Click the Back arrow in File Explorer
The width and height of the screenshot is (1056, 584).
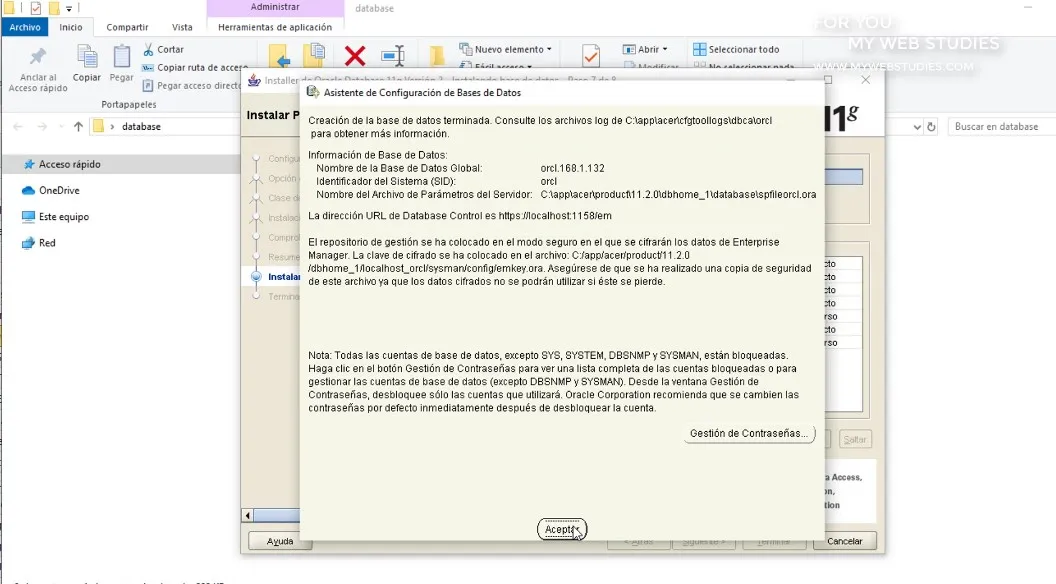[18, 127]
